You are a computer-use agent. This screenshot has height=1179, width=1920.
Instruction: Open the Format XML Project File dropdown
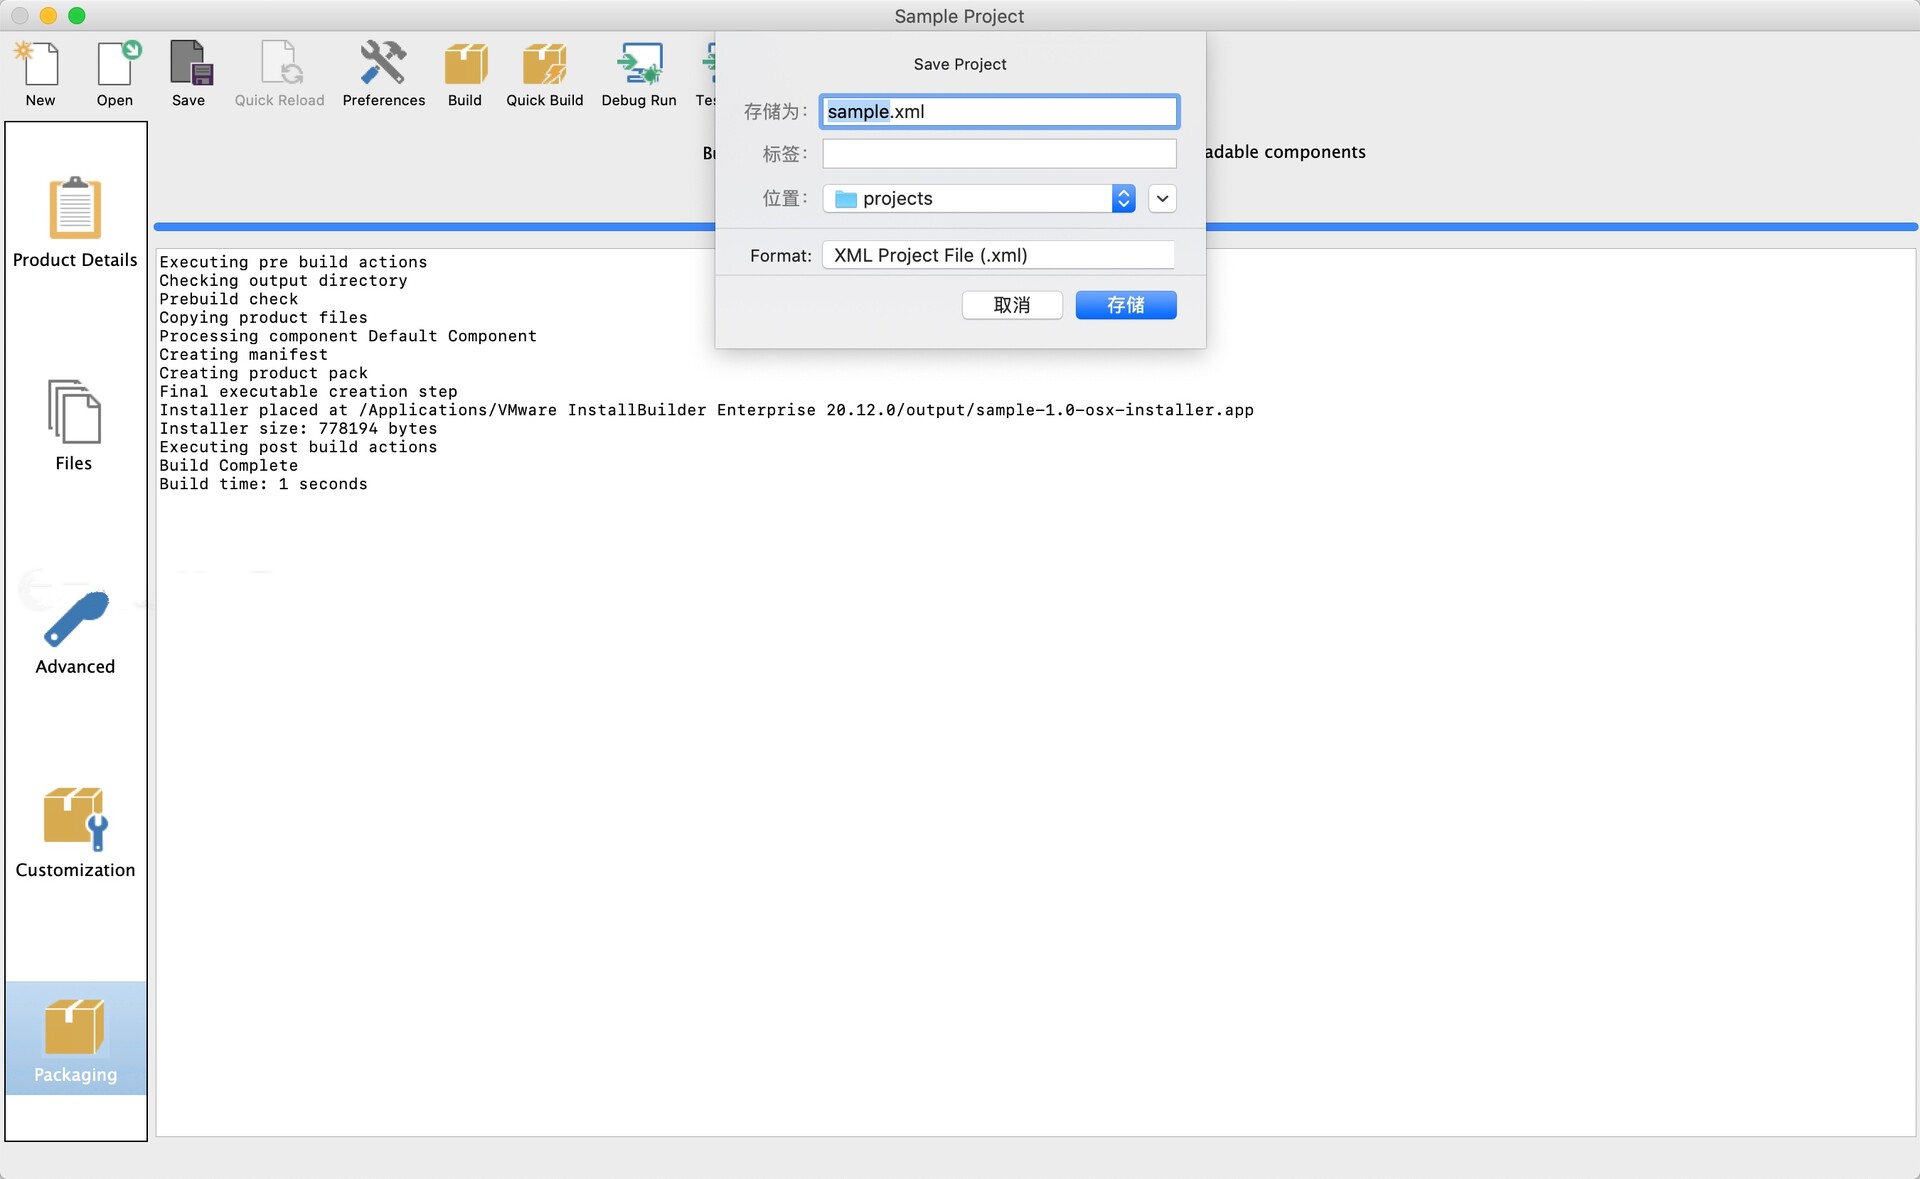(x=998, y=255)
